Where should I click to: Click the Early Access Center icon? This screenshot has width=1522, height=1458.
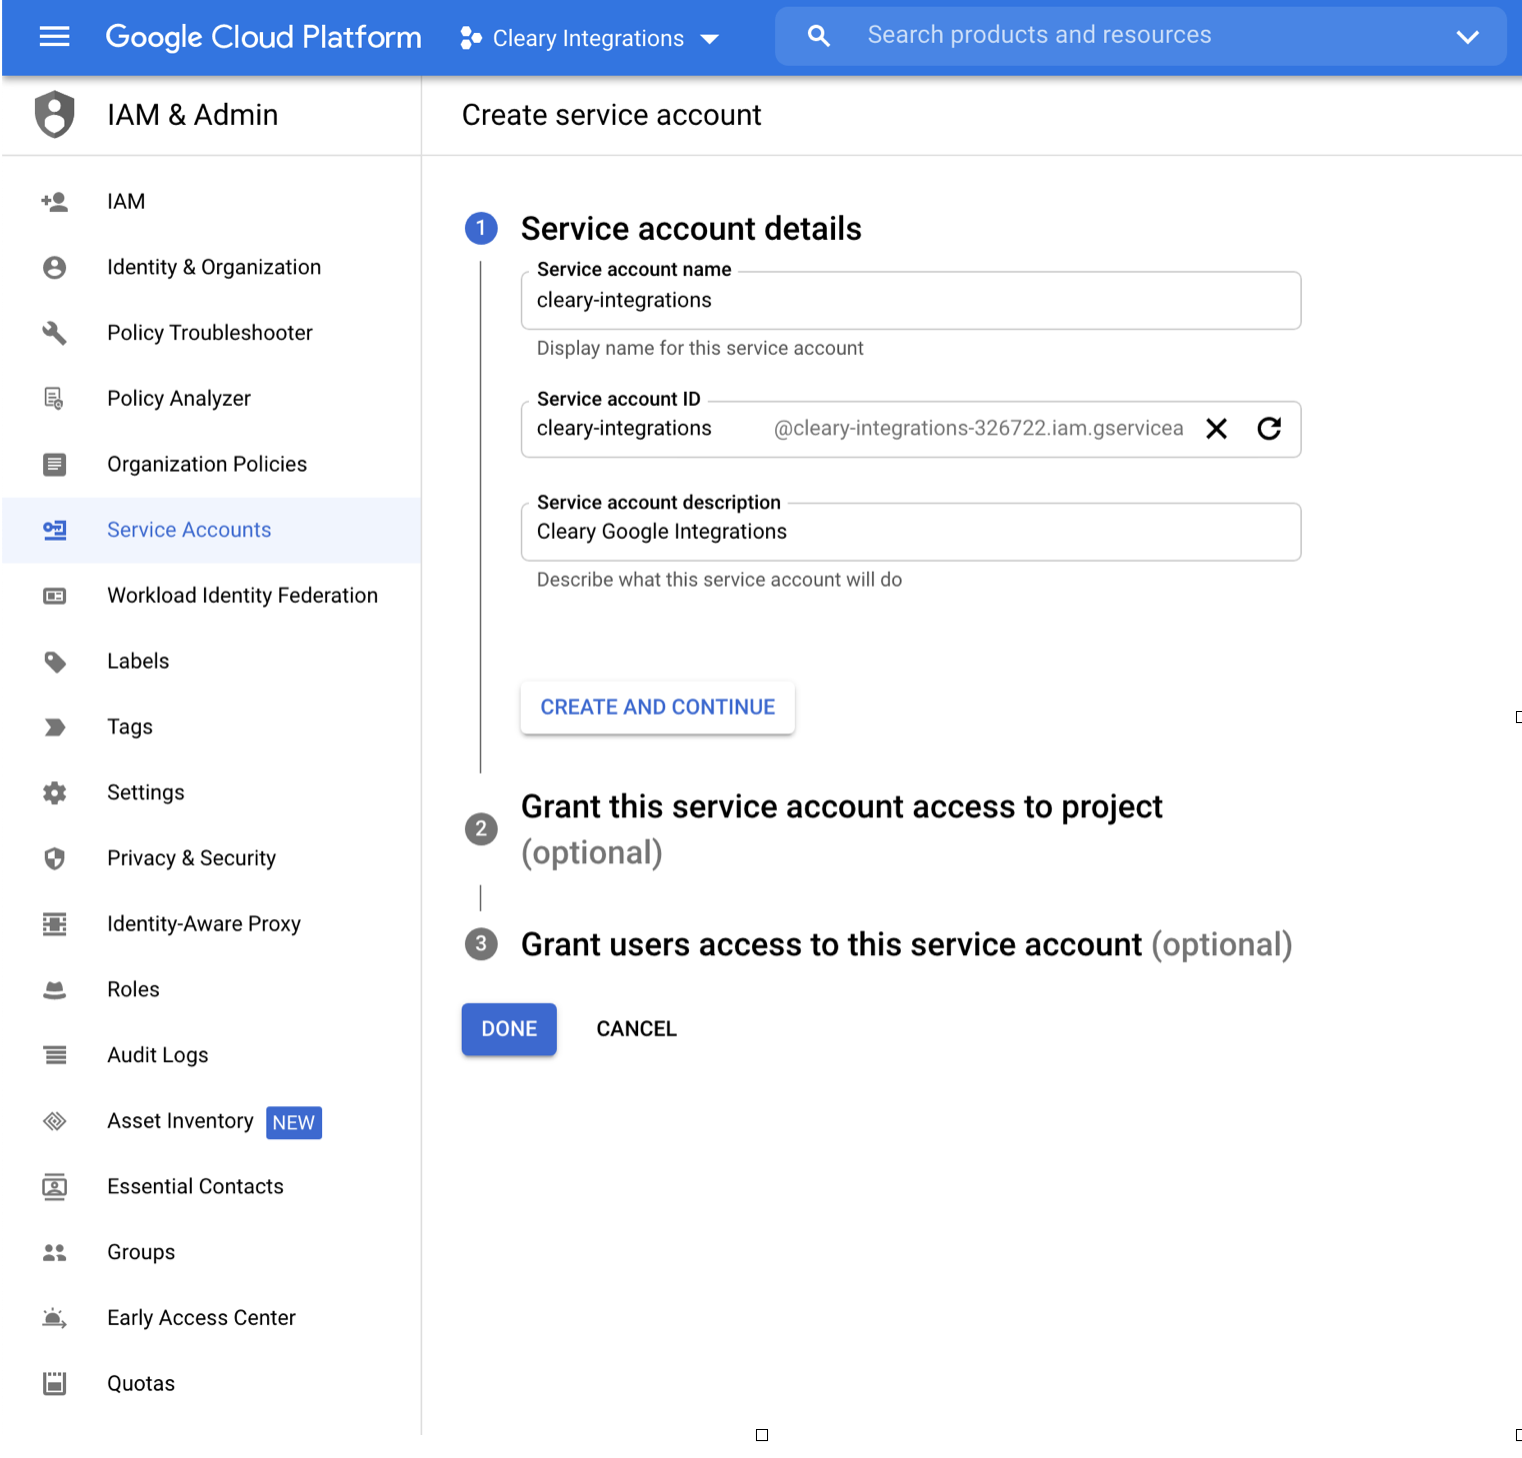(x=55, y=1318)
